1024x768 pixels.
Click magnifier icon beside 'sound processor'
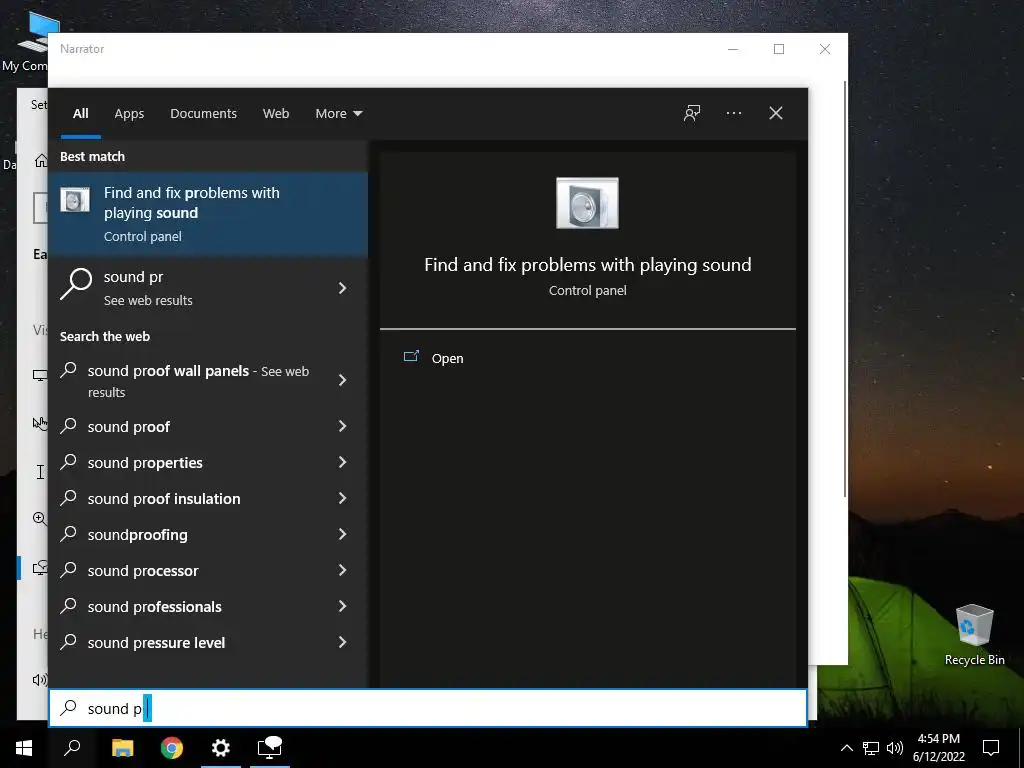point(68,570)
